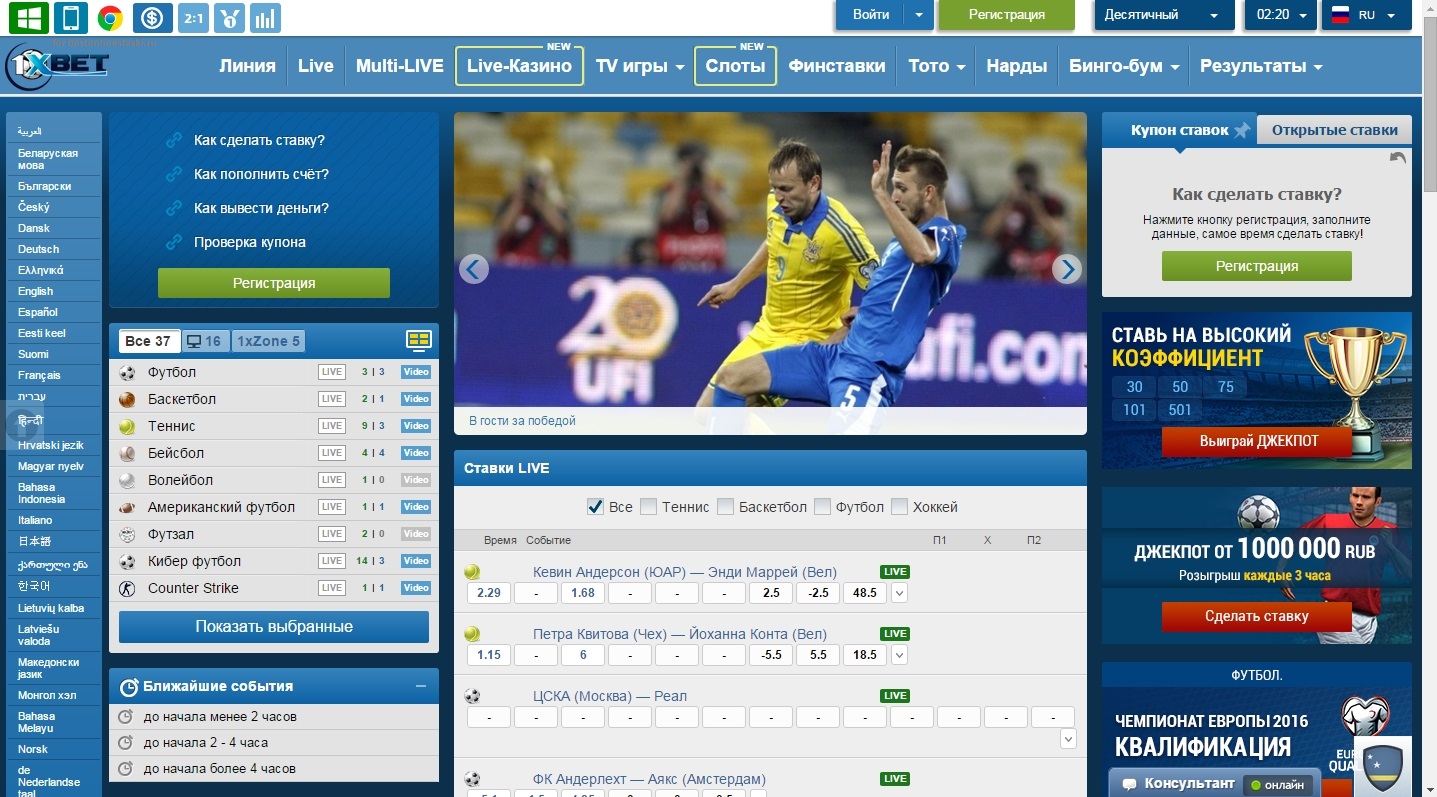This screenshot has height=797, width=1437.
Task: Open the Windows app icon in top bar
Action: [x=30, y=17]
